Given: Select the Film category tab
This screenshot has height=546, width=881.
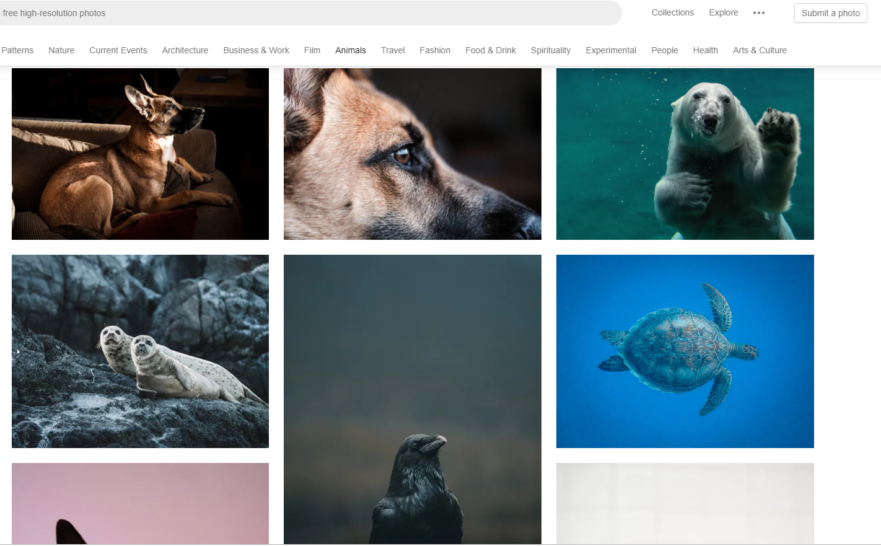Looking at the screenshot, I should pos(312,50).
